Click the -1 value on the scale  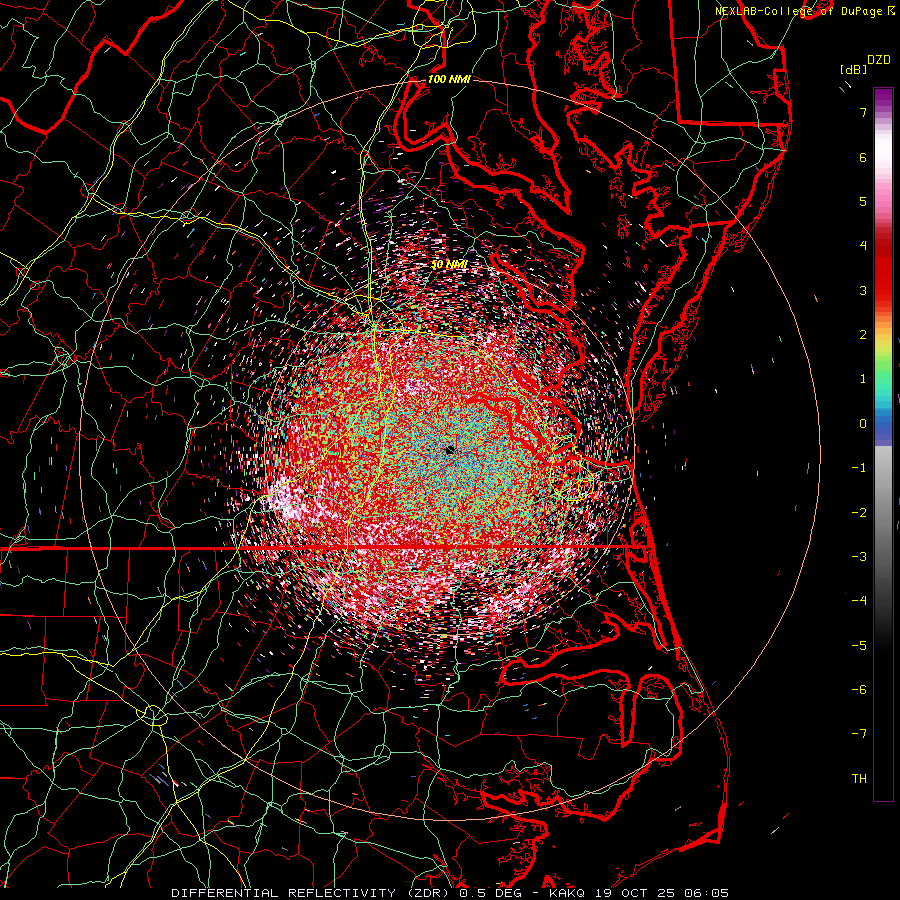859,468
